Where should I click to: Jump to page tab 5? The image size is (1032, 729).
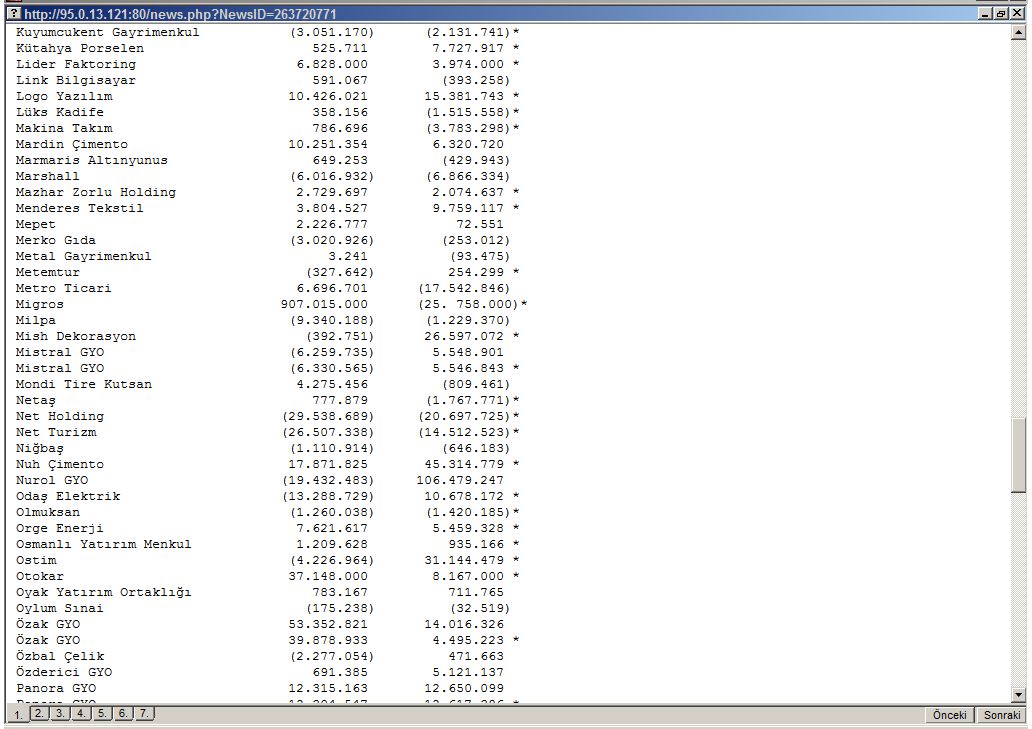click(x=102, y=713)
